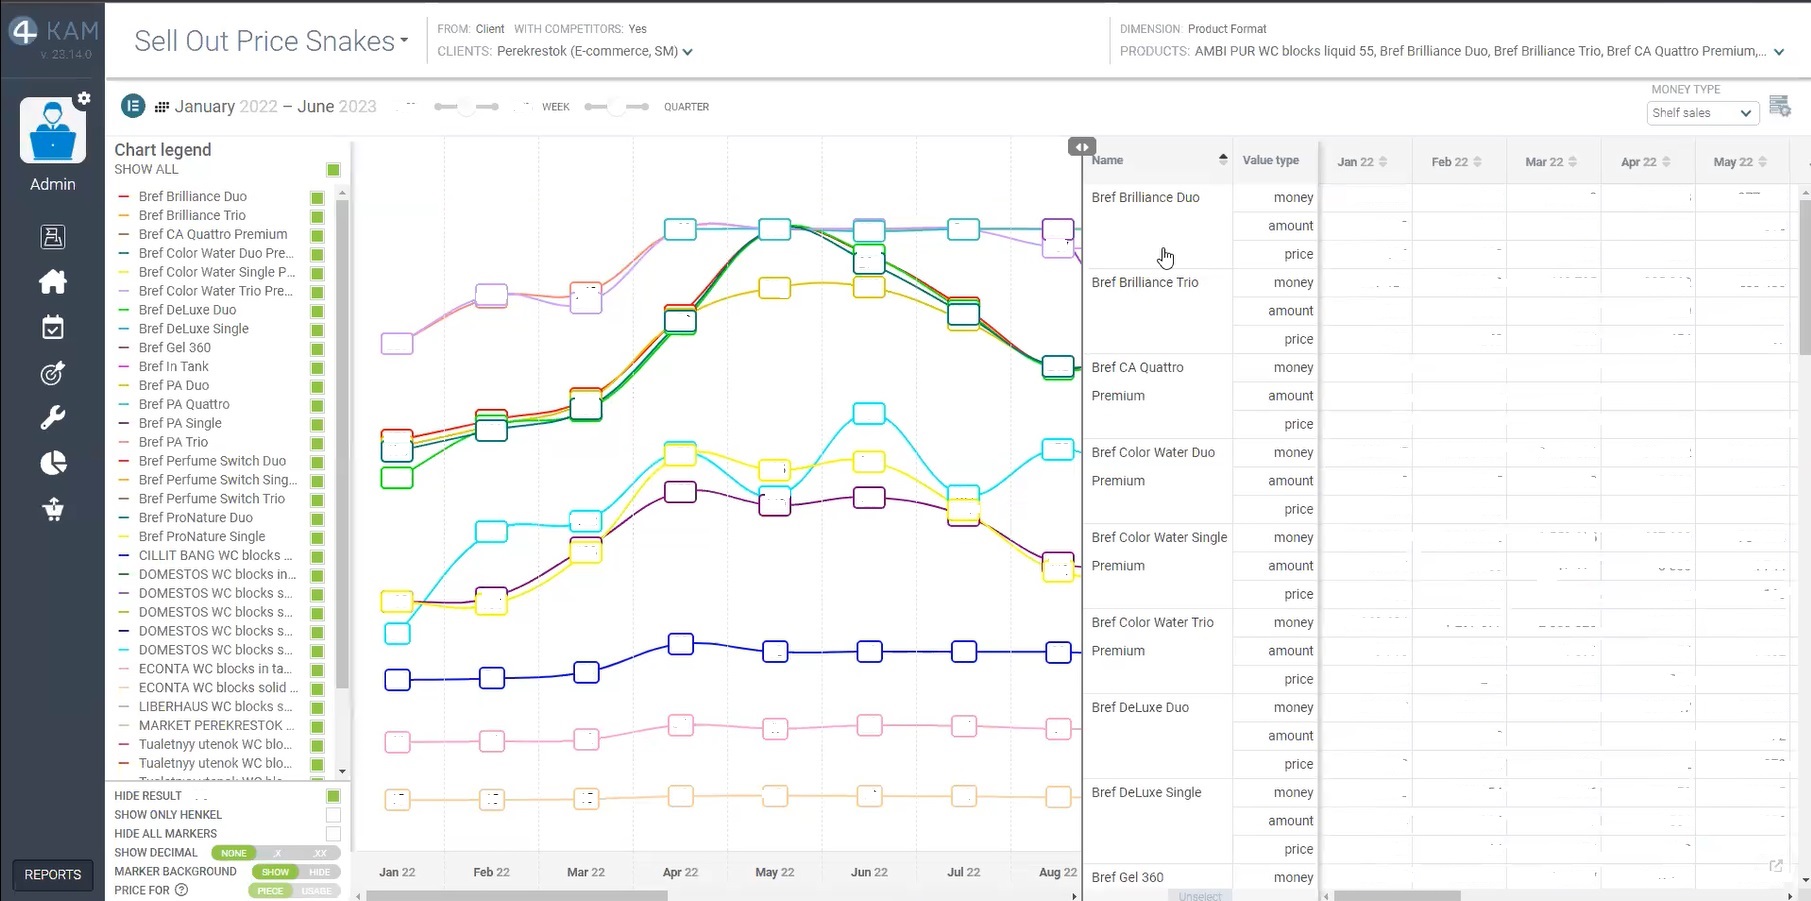Open Sell Out Price Snakes report dropdown

(271, 41)
